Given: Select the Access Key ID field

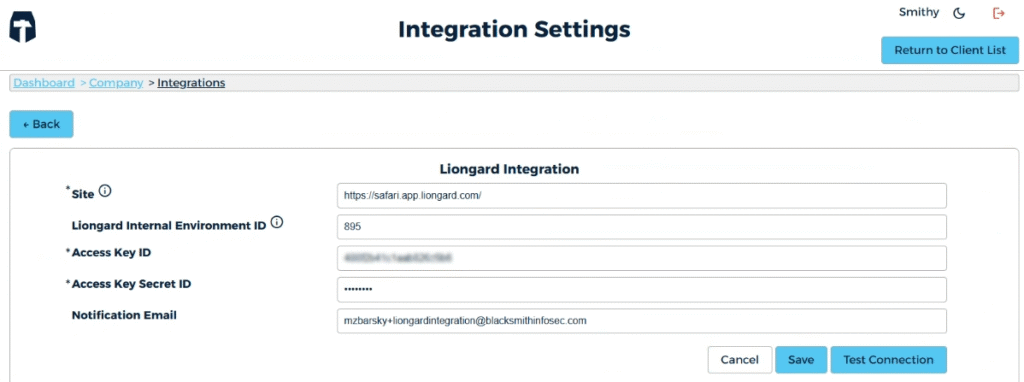Looking at the screenshot, I should click(641, 258).
